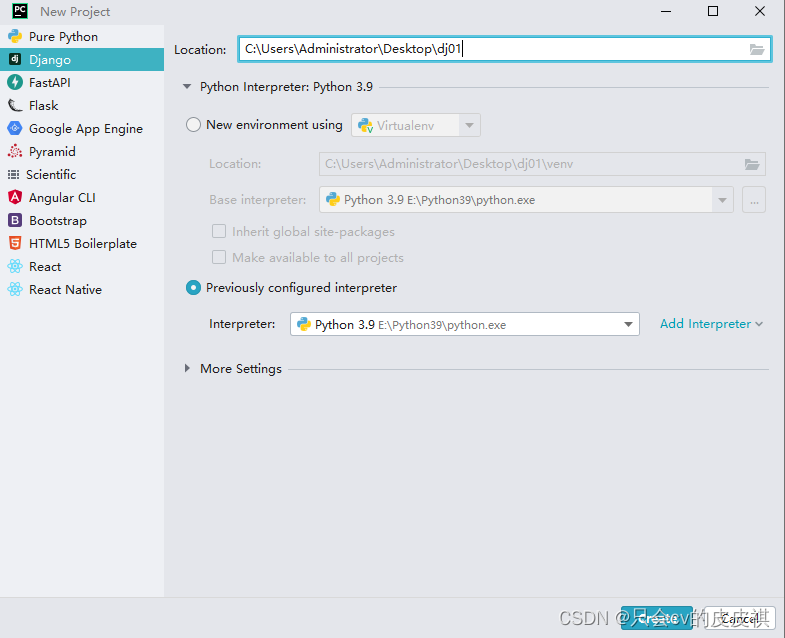
Task: Maximize the New Project window
Action: point(713,11)
